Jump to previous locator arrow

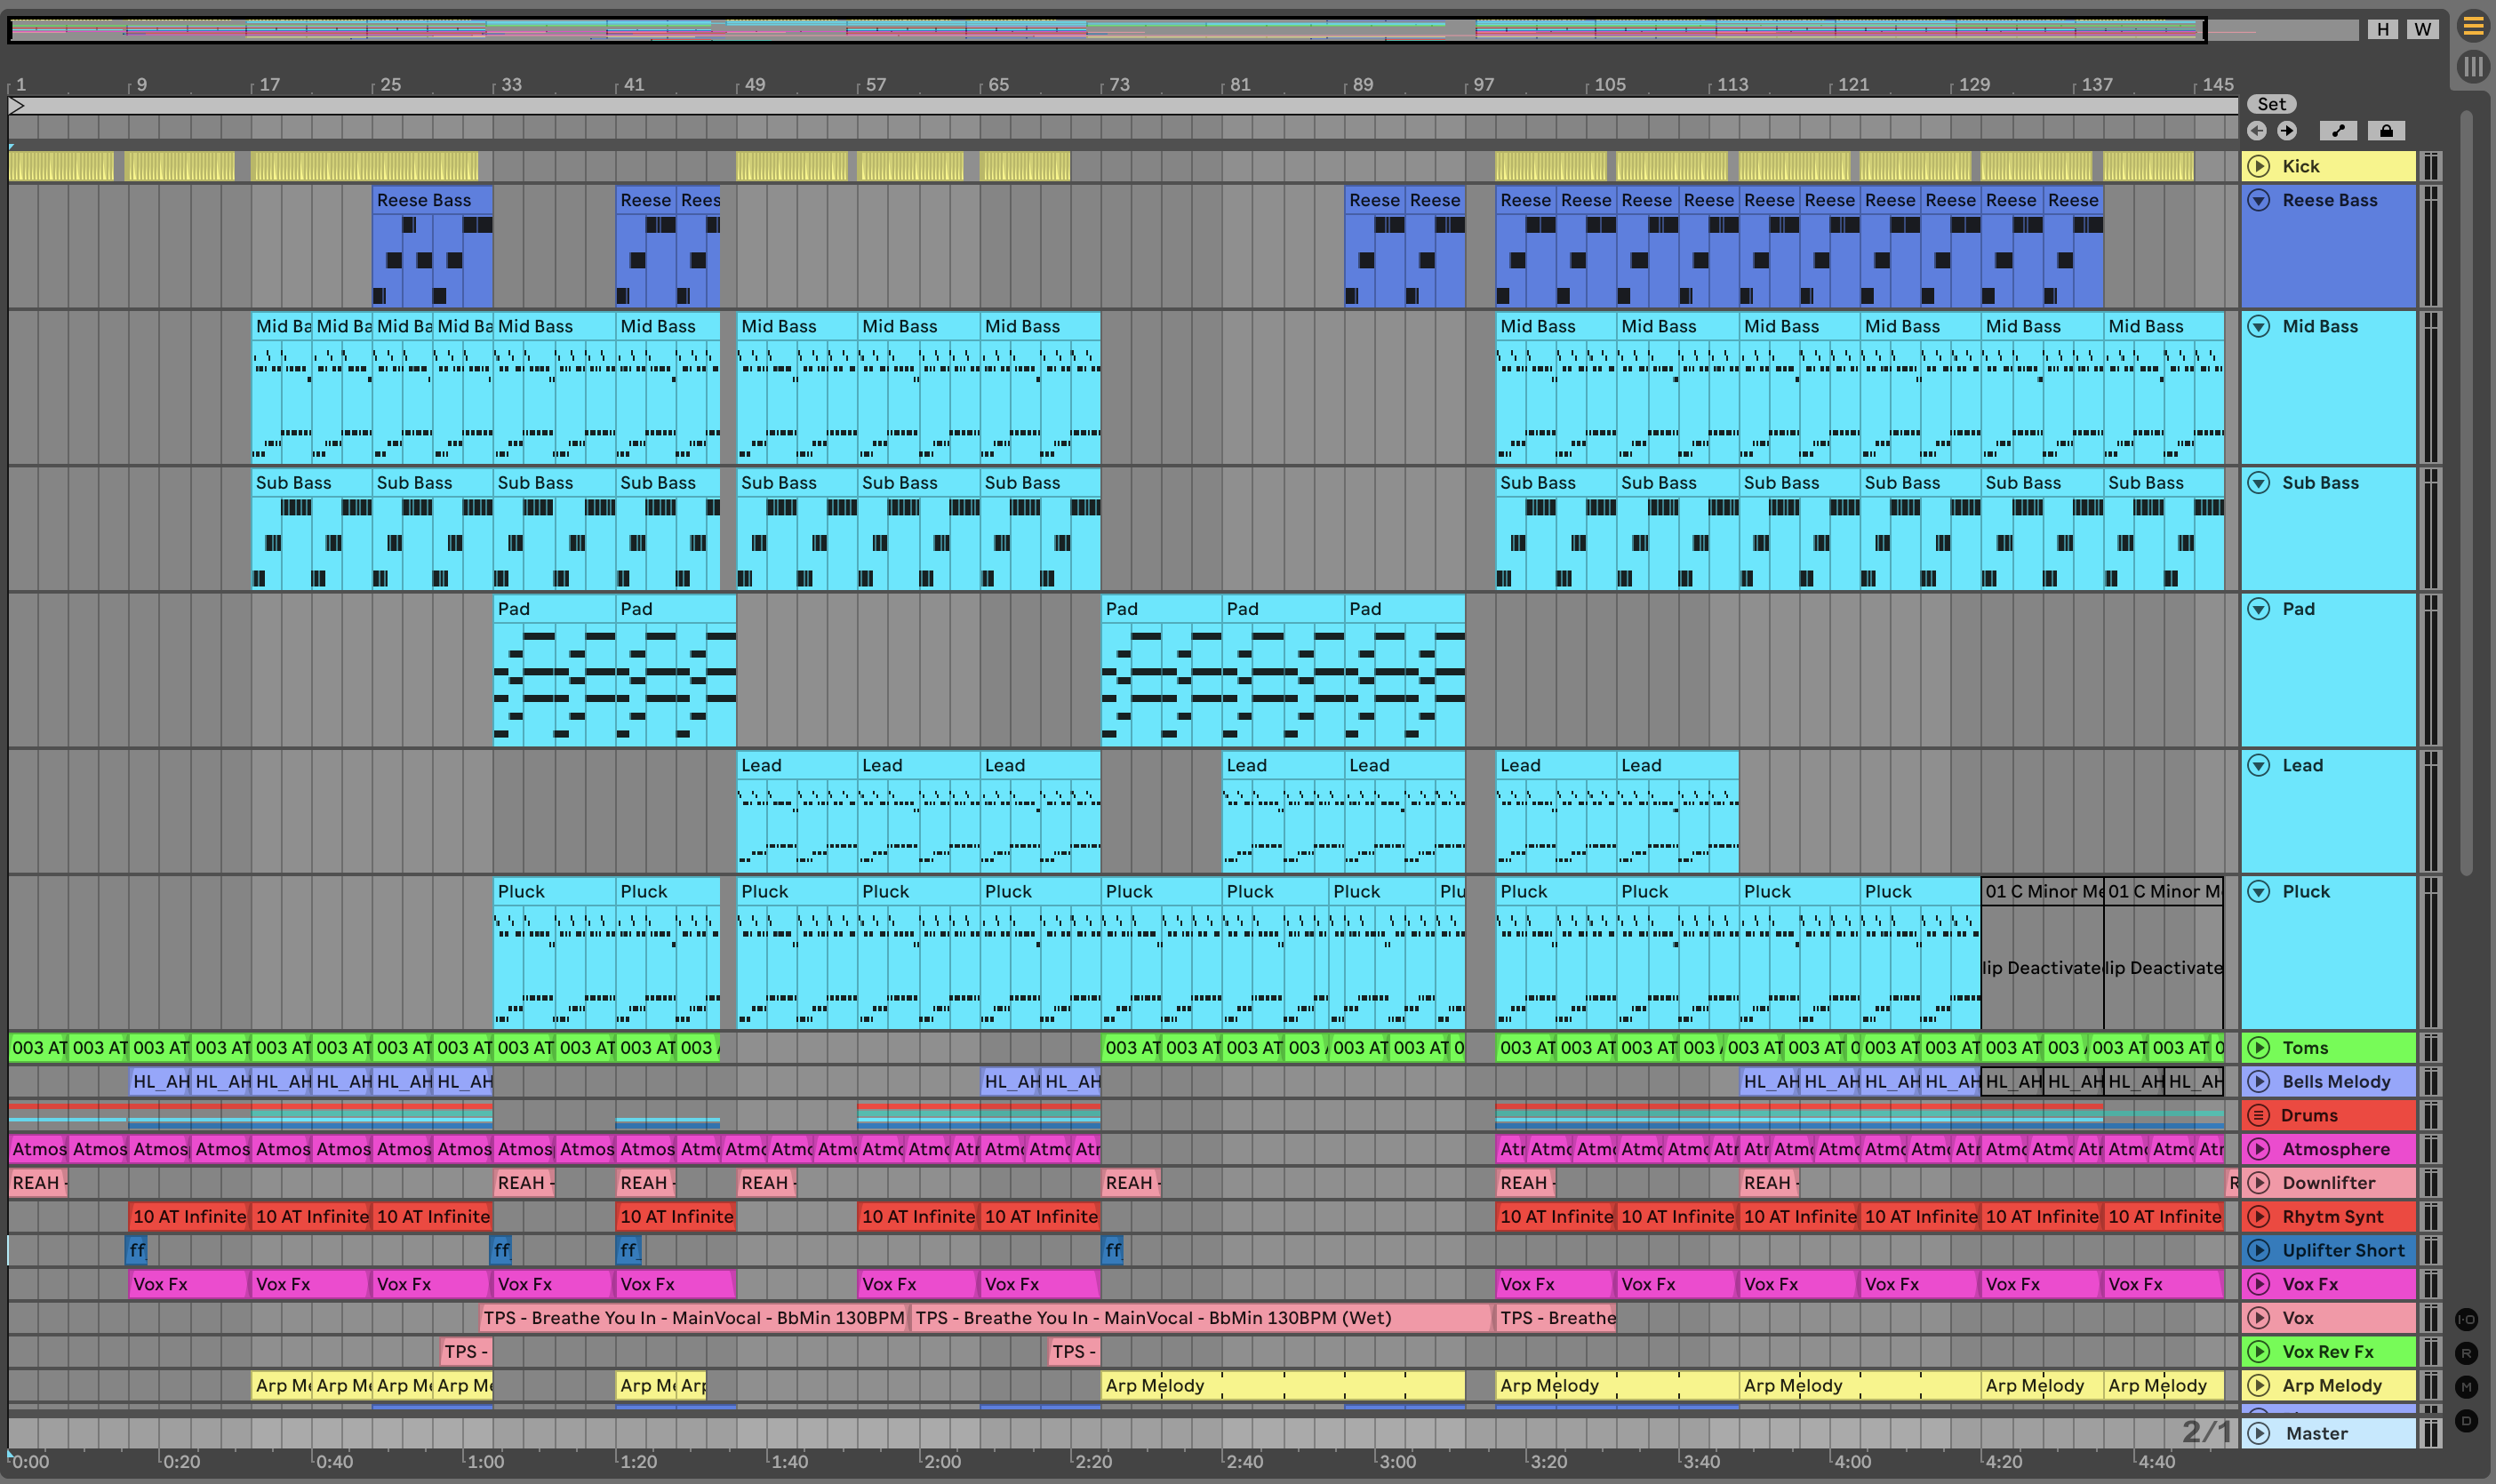tap(2257, 131)
